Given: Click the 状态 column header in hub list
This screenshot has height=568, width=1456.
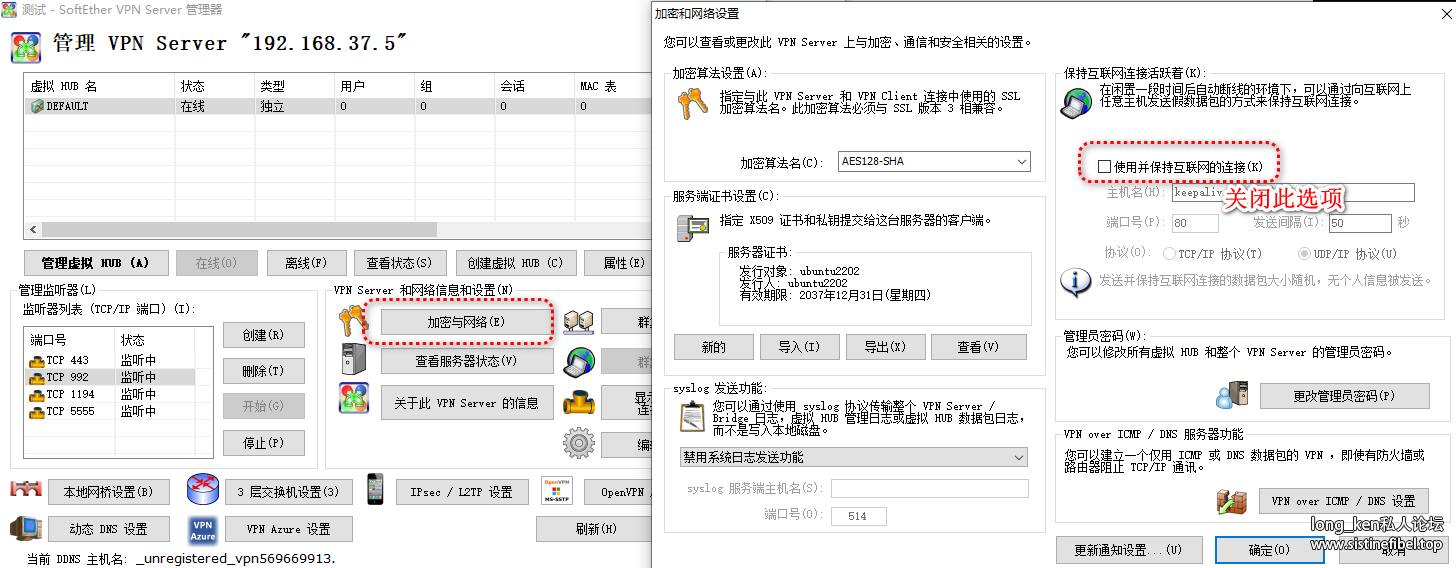Looking at the screenshot, I should pos(214,86).
